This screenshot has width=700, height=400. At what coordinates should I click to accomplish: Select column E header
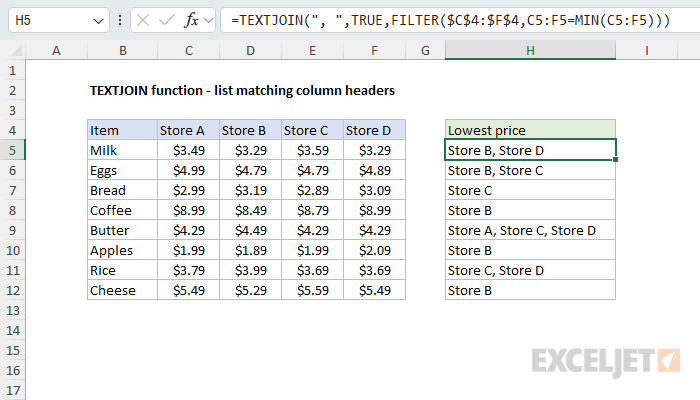pos(312,51)
